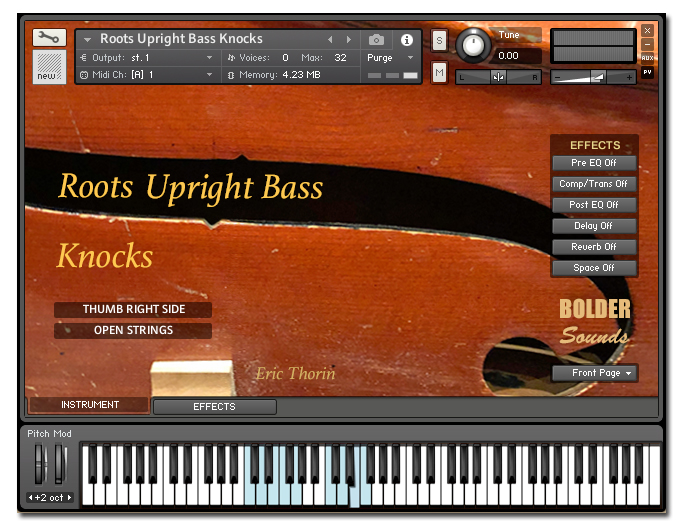
Task: Toggle Space effect
Action: pos(594,268)
